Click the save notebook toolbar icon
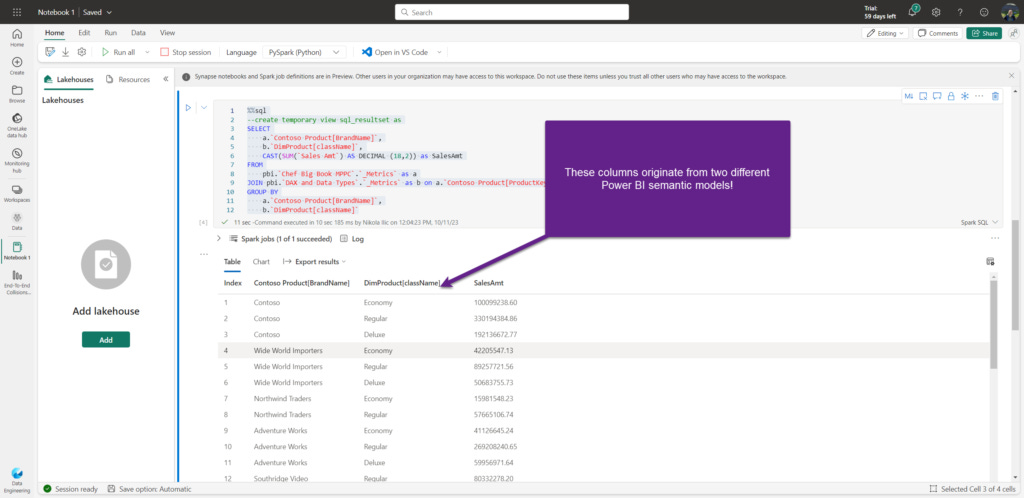Viewport: 1024px width, 498px height. [50, 52]
